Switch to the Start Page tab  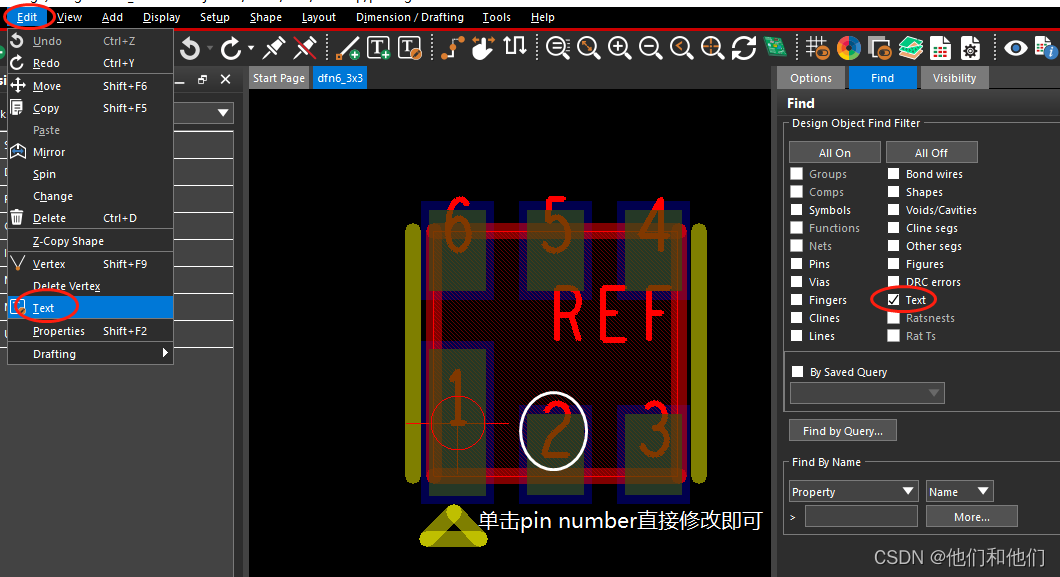click(279, 78)
